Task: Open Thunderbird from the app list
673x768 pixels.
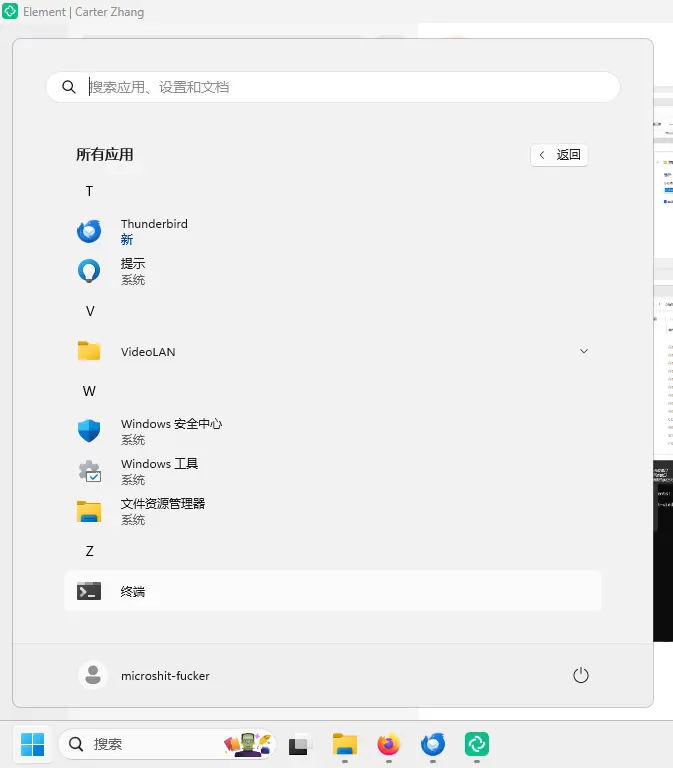Action: pyautogui.click(x=333, y=232)
